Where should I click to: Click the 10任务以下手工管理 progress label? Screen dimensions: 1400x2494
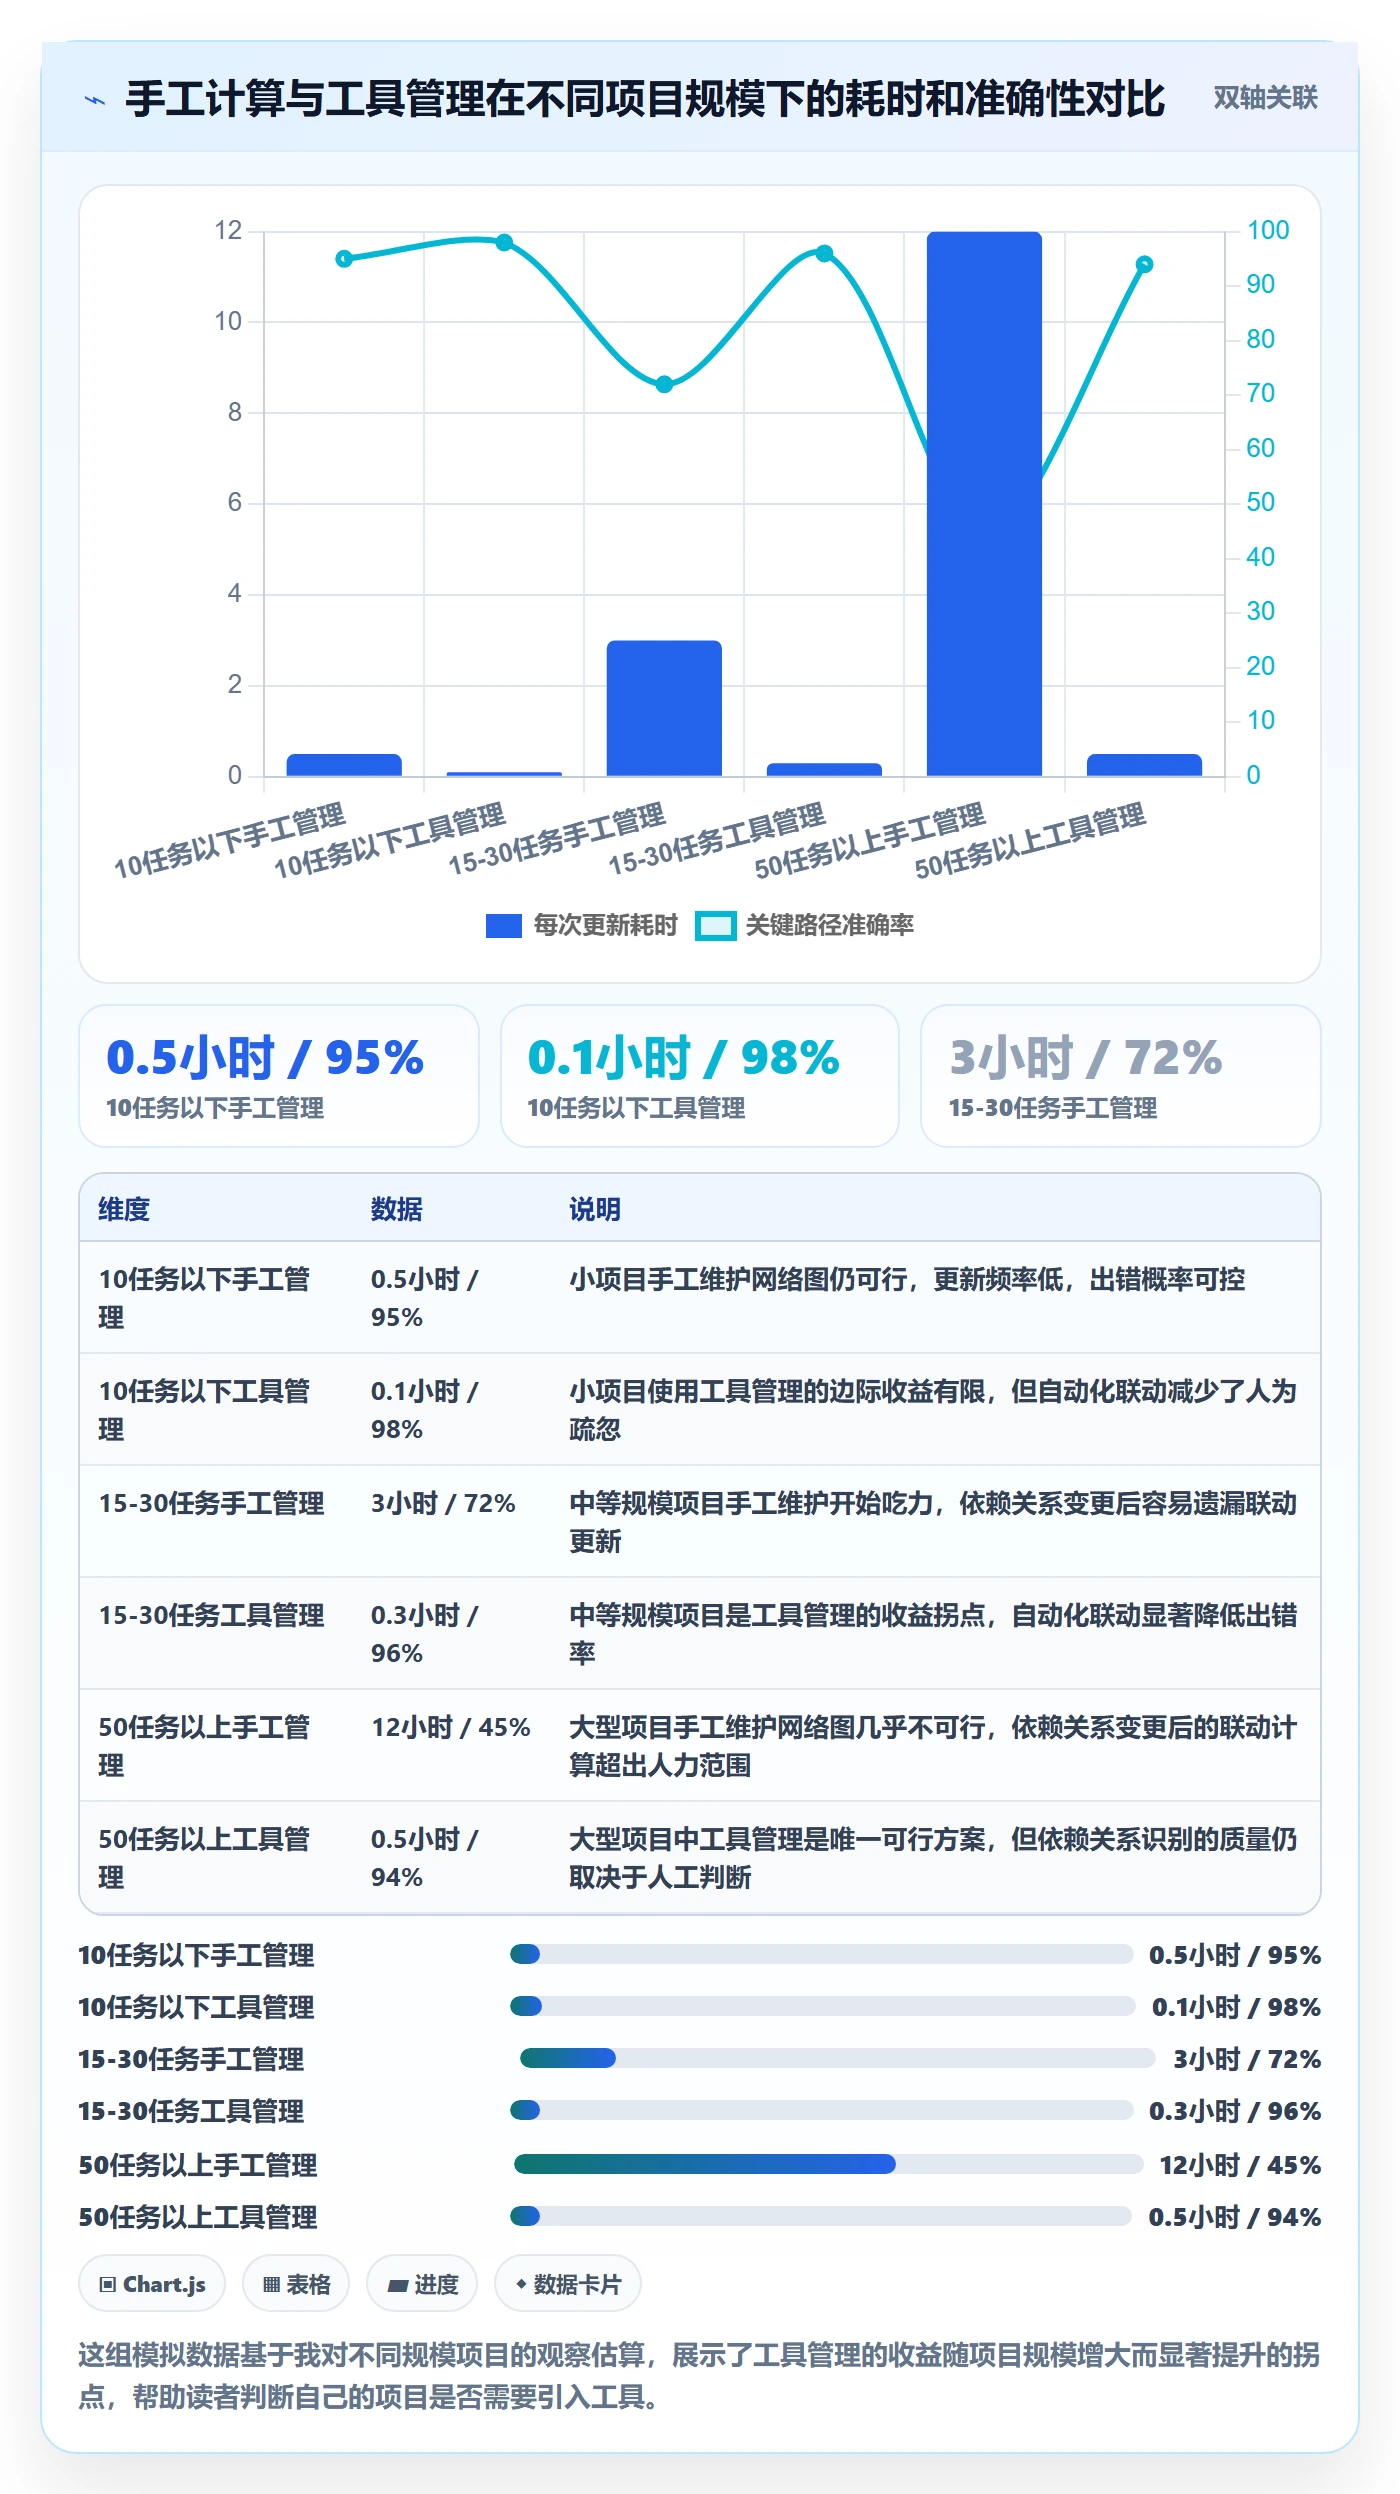coord(197,1955)
